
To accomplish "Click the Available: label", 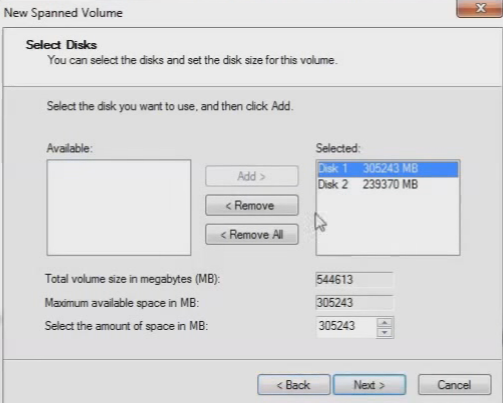I will [69, 148].
